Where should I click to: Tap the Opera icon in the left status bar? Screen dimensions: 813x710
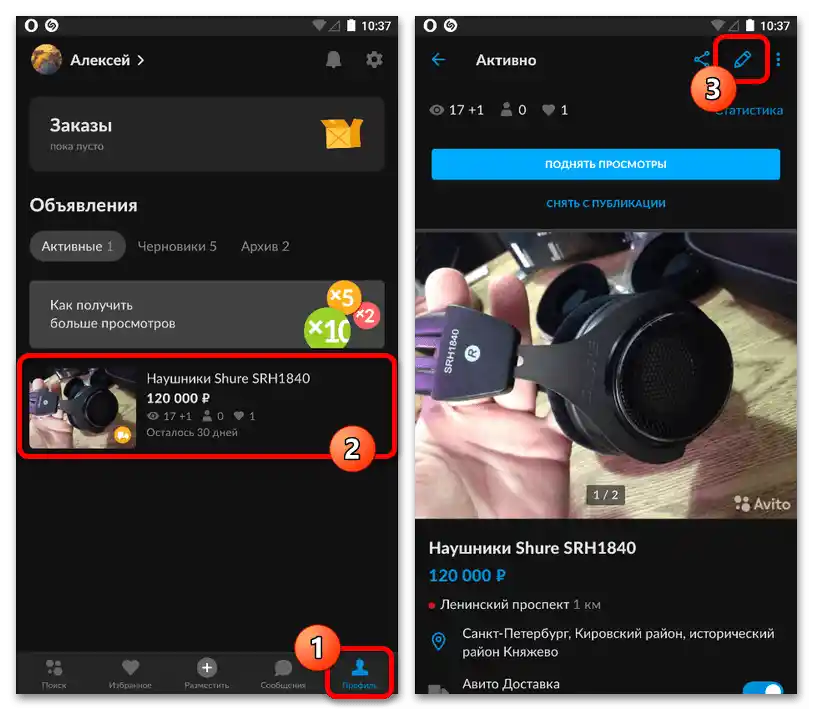pos(31,25)
